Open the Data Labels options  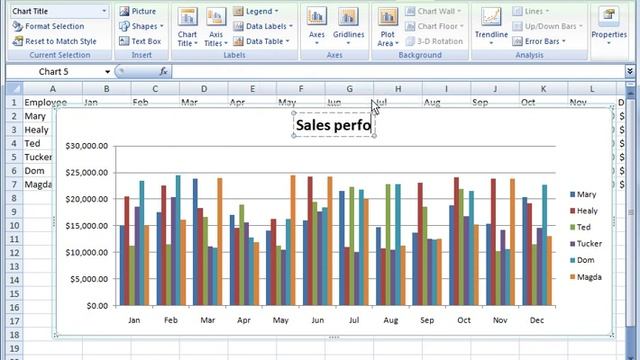click(x=263, y=26)
